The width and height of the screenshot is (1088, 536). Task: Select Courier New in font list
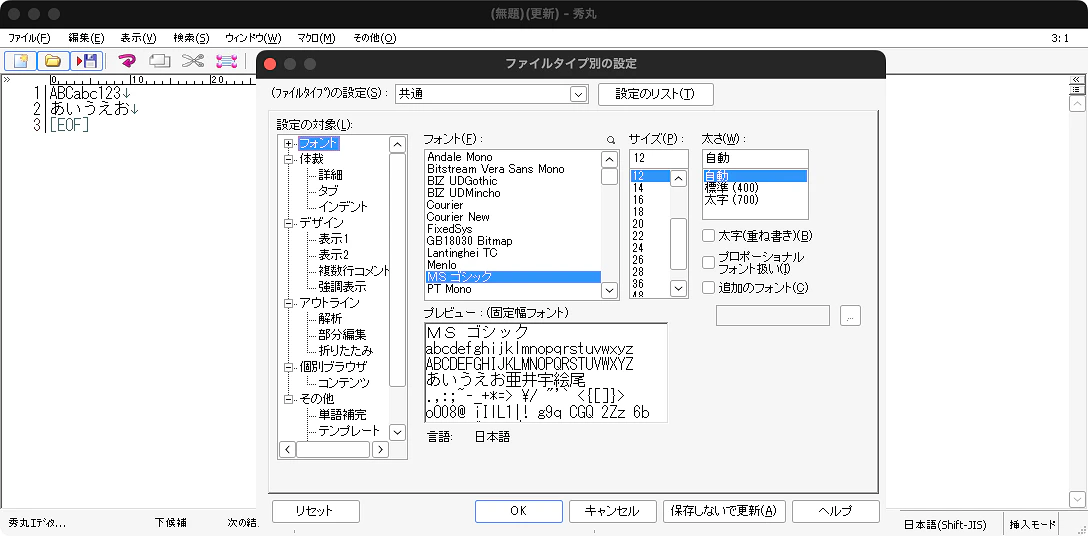[458, 217]
